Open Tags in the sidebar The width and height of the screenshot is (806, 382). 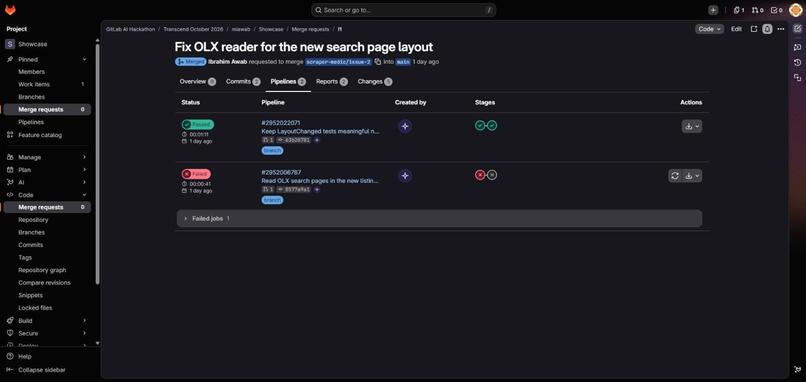pos(47,258)
